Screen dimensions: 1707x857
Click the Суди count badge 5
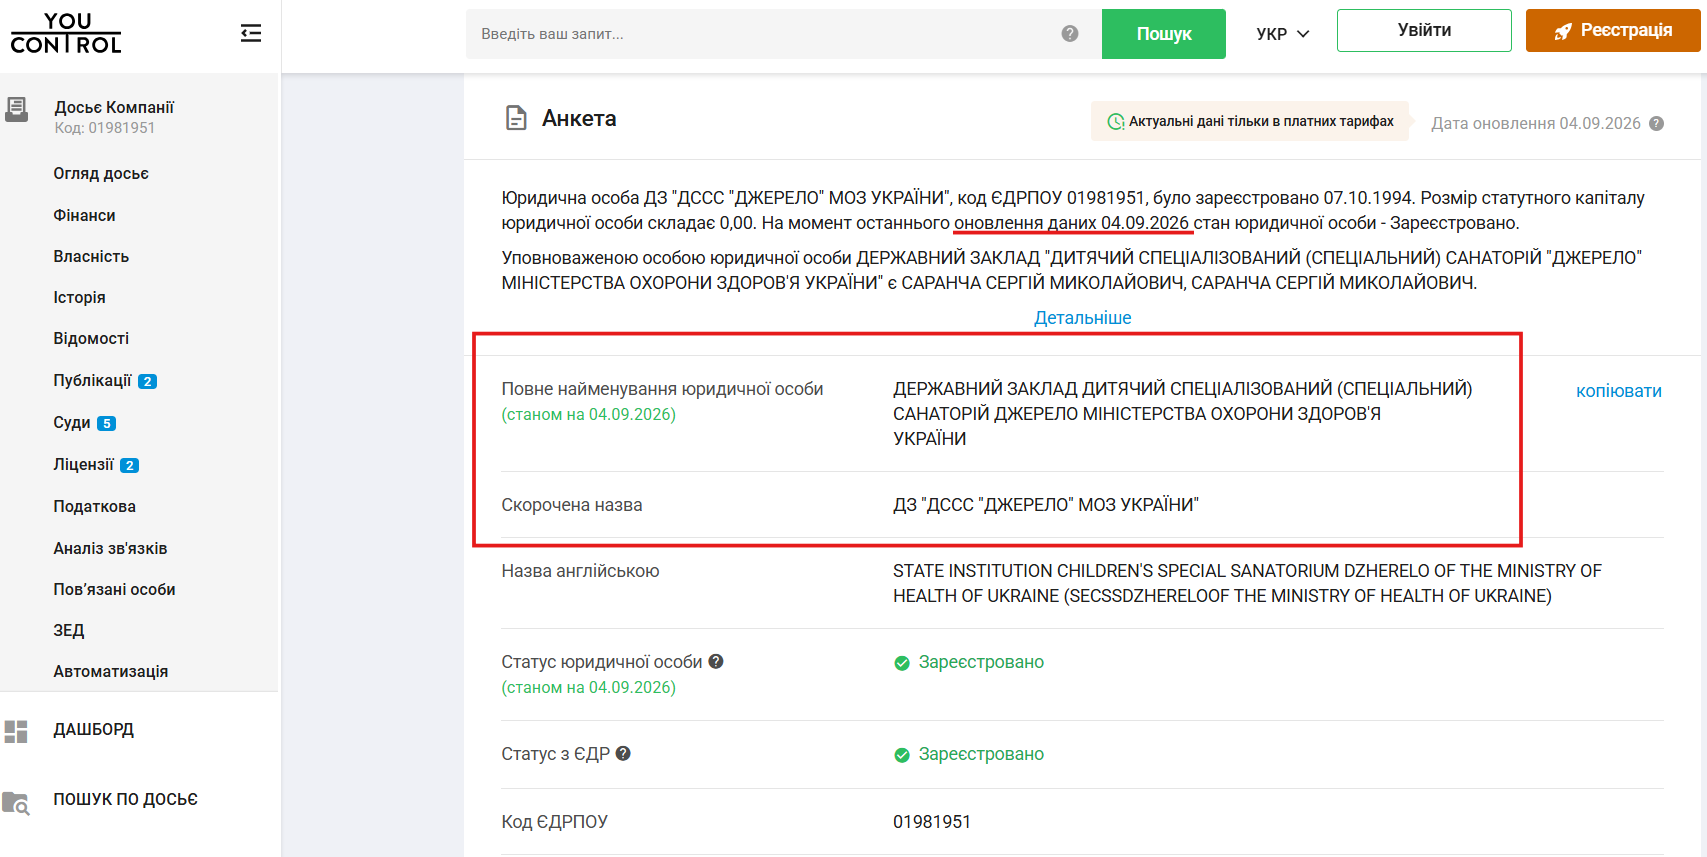[x=107, y=423]
